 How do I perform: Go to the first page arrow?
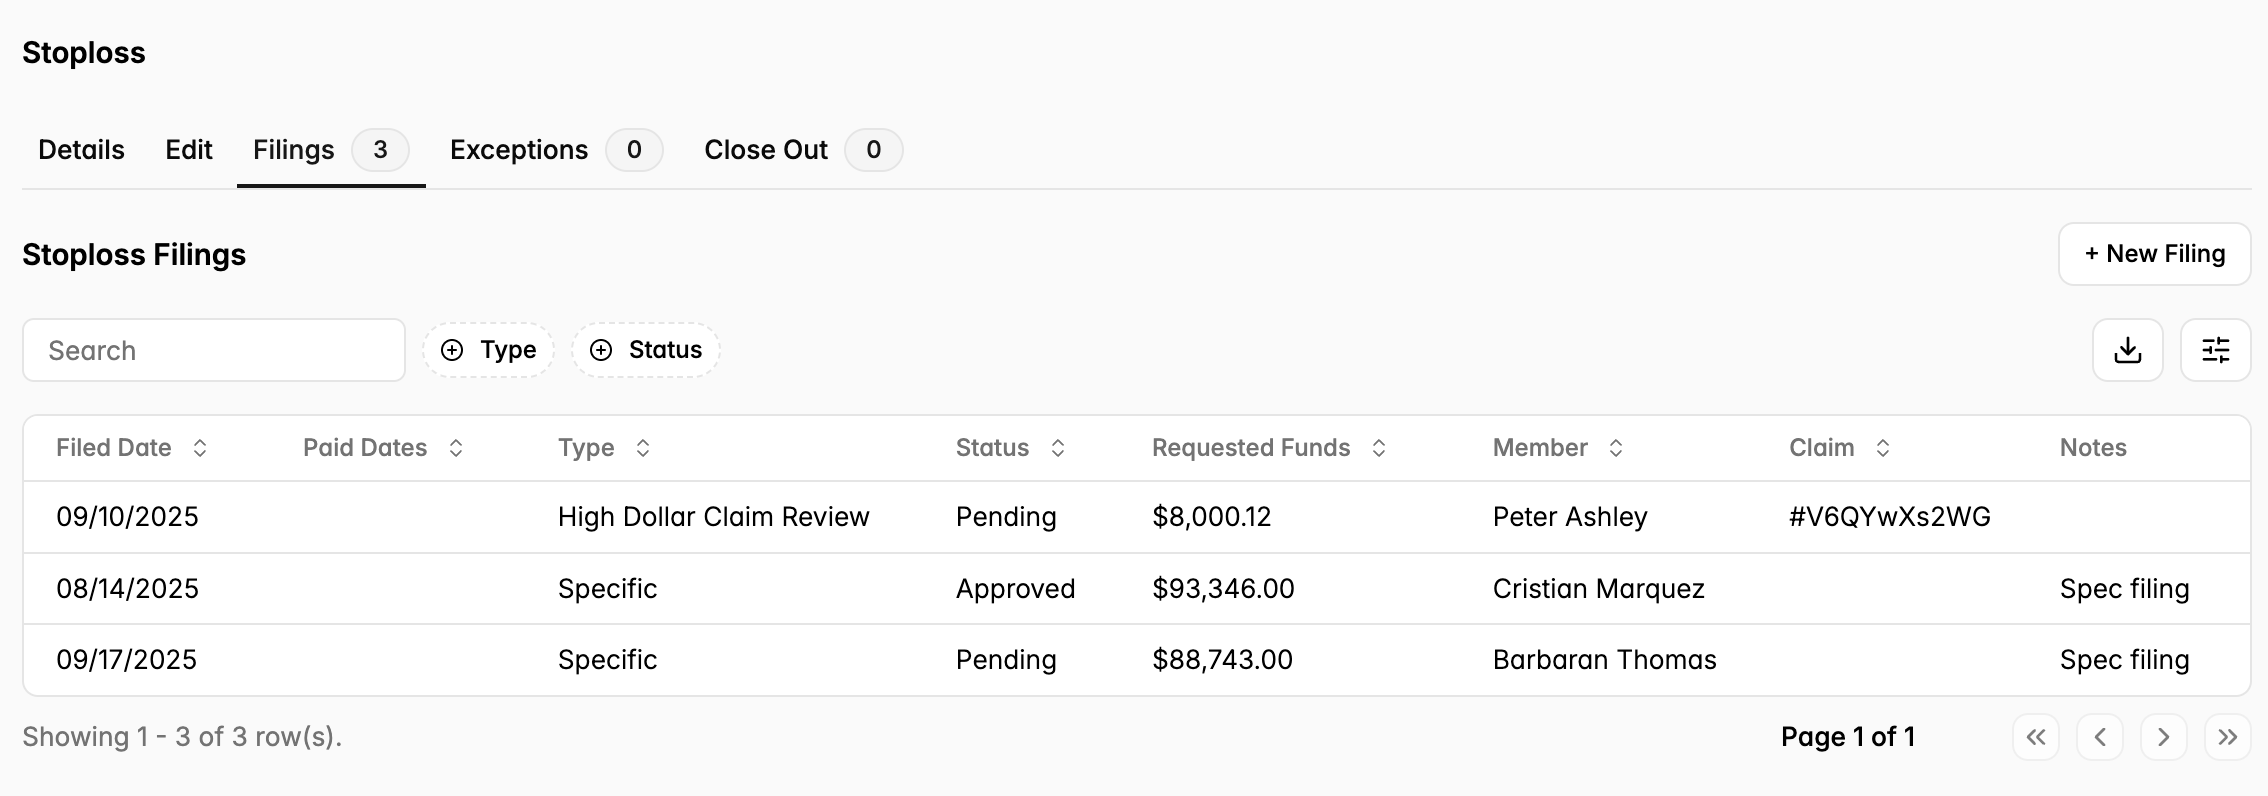[x=2036, y=737]
